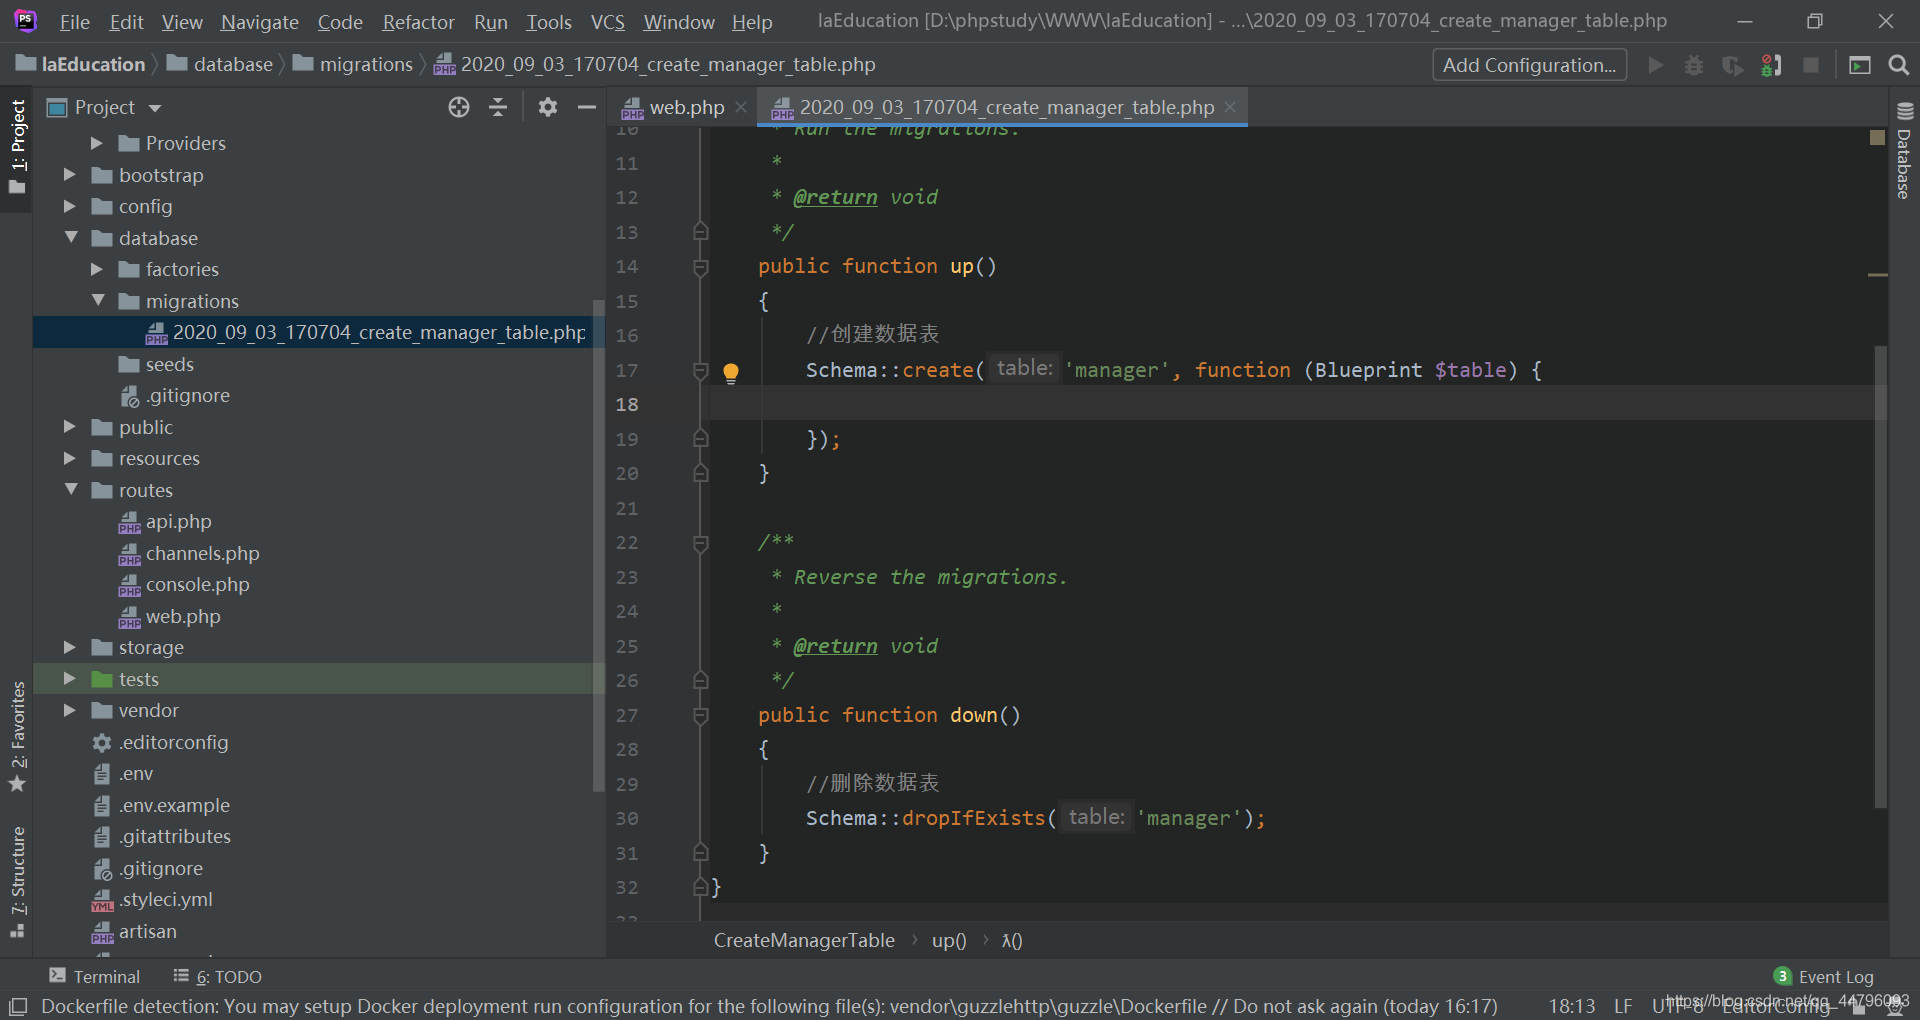Click migrations breadcrumb in navigation bar
The image size is (1920, 1020).
(x=353, y=64)
